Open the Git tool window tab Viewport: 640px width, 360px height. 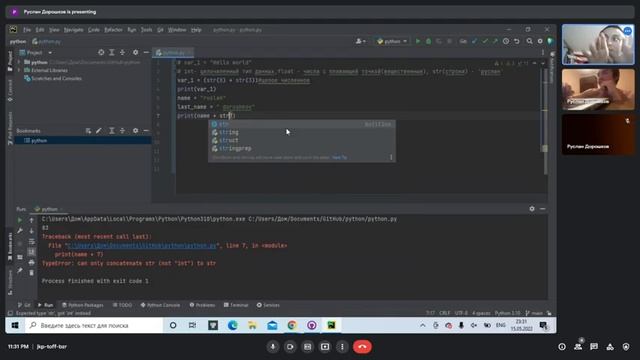pyautogui.click(x=24, y=305)
